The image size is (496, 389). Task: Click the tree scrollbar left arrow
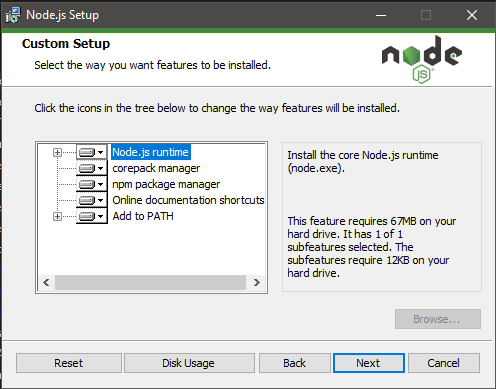(46, 283)
